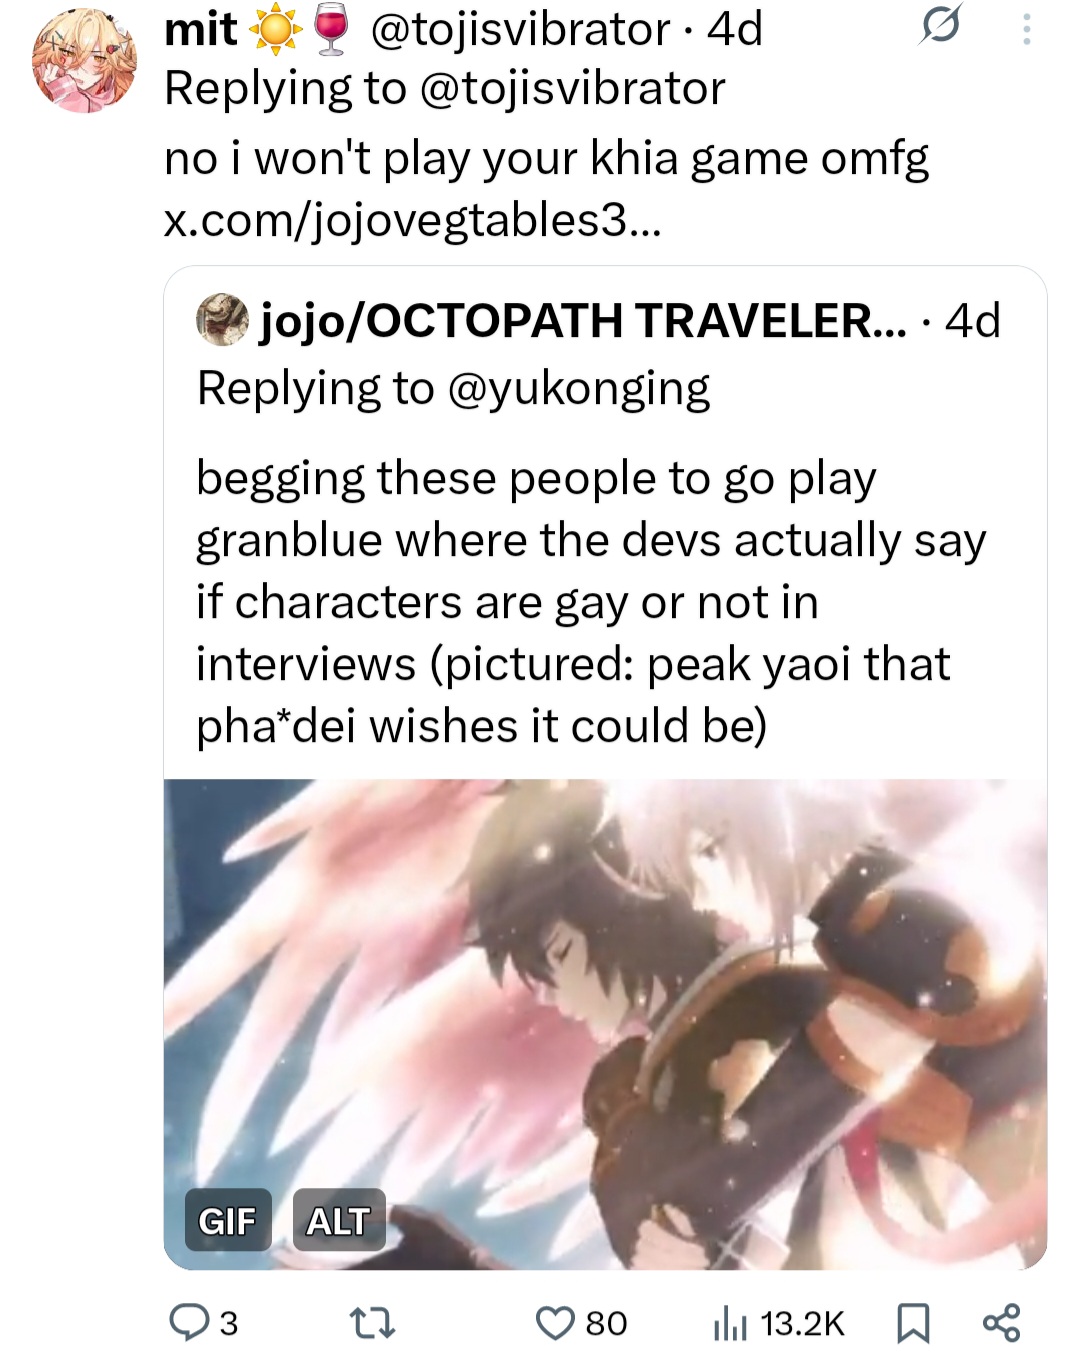Open the angel wings GIF image
This screenshot has width=1080, height=1364.
point(605,1024)
